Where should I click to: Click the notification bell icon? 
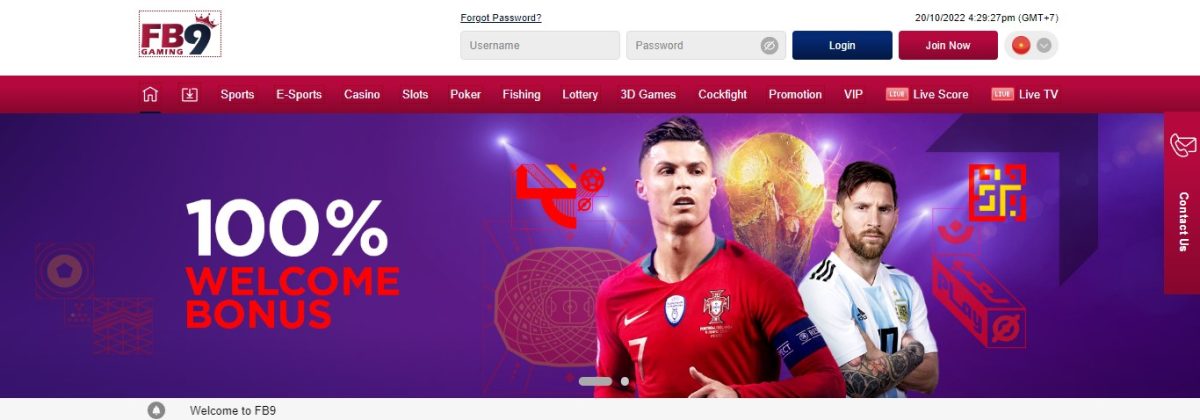[x=156, y=410]
